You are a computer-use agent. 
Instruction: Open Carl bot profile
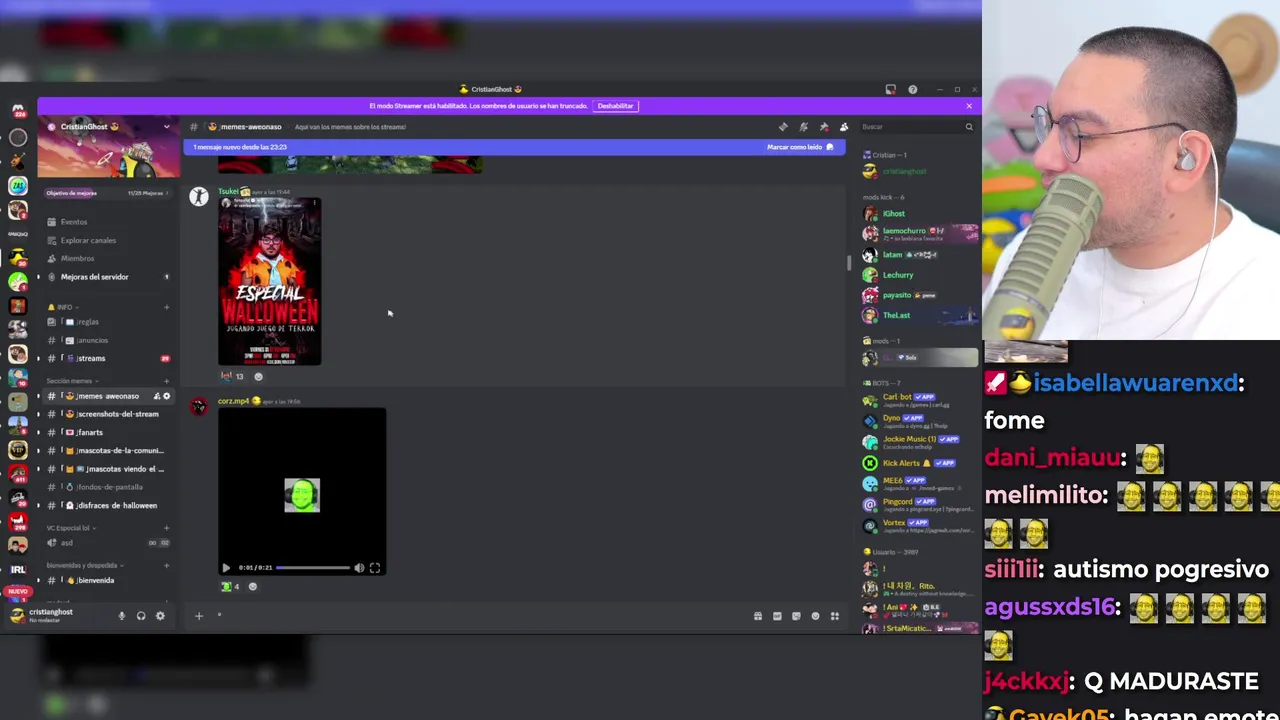(918, 400)
